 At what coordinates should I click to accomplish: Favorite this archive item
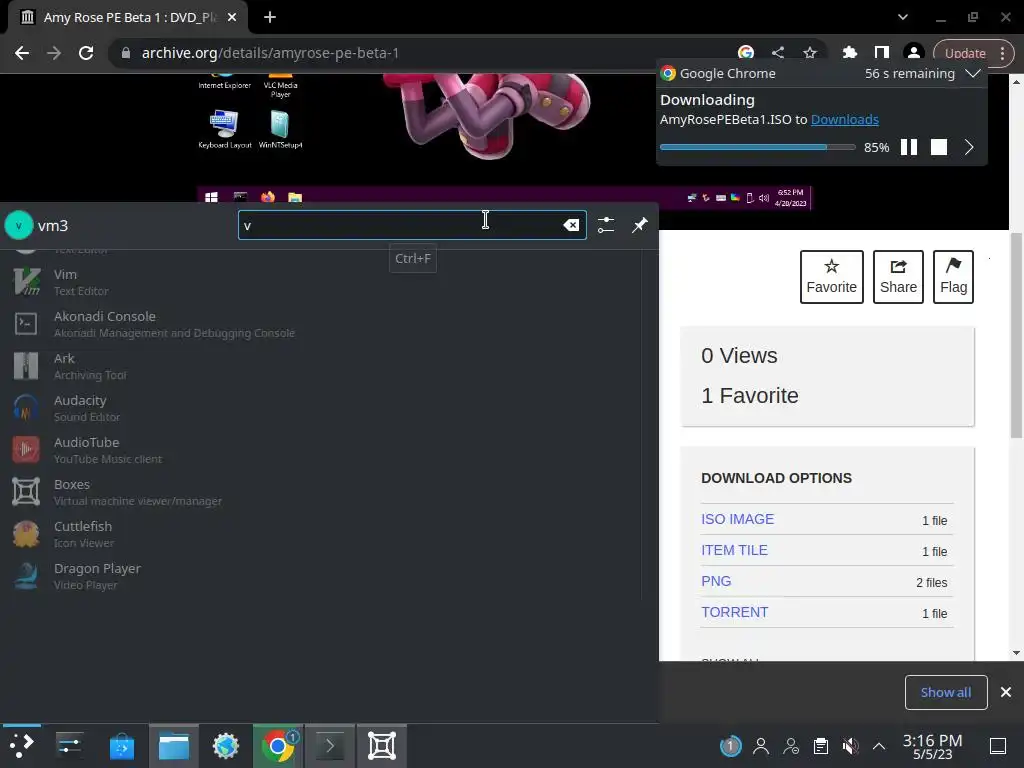pos(831,277)
